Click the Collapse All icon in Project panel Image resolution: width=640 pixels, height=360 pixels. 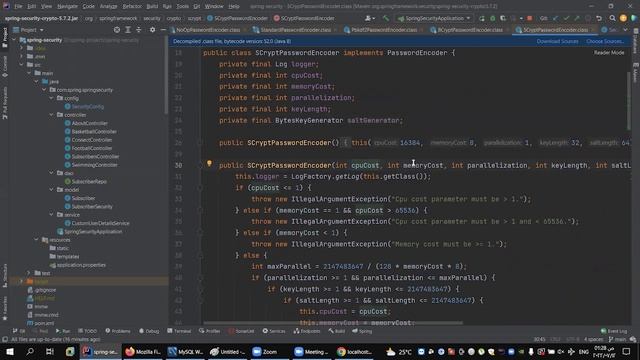click(139, 30)
